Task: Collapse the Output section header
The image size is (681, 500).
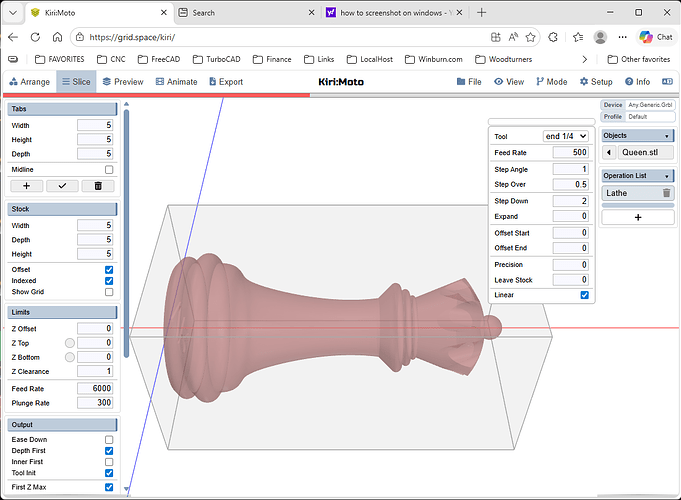Action: coord(62,424)
